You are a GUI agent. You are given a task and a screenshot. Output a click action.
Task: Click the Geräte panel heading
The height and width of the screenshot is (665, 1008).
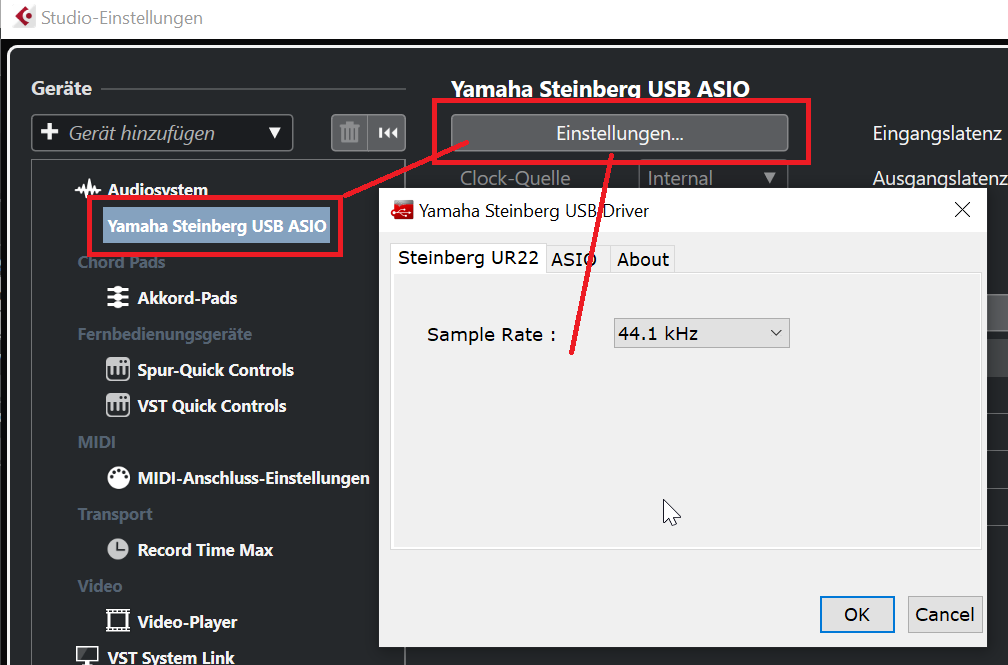pos(62,88)
